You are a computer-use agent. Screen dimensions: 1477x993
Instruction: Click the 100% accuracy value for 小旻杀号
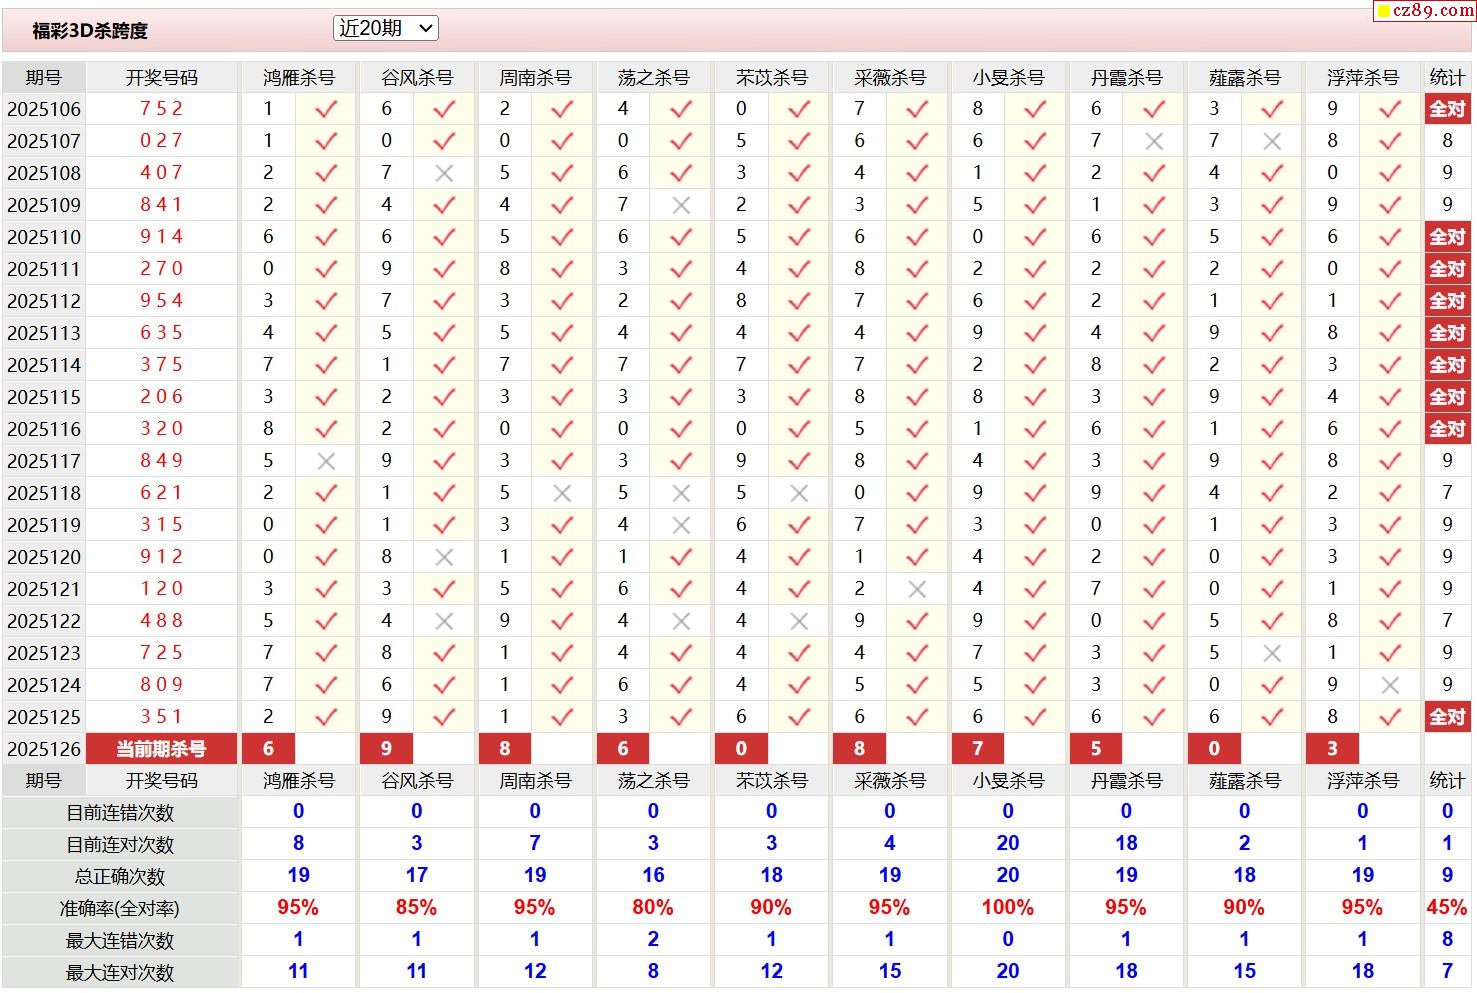[1008, 908]
